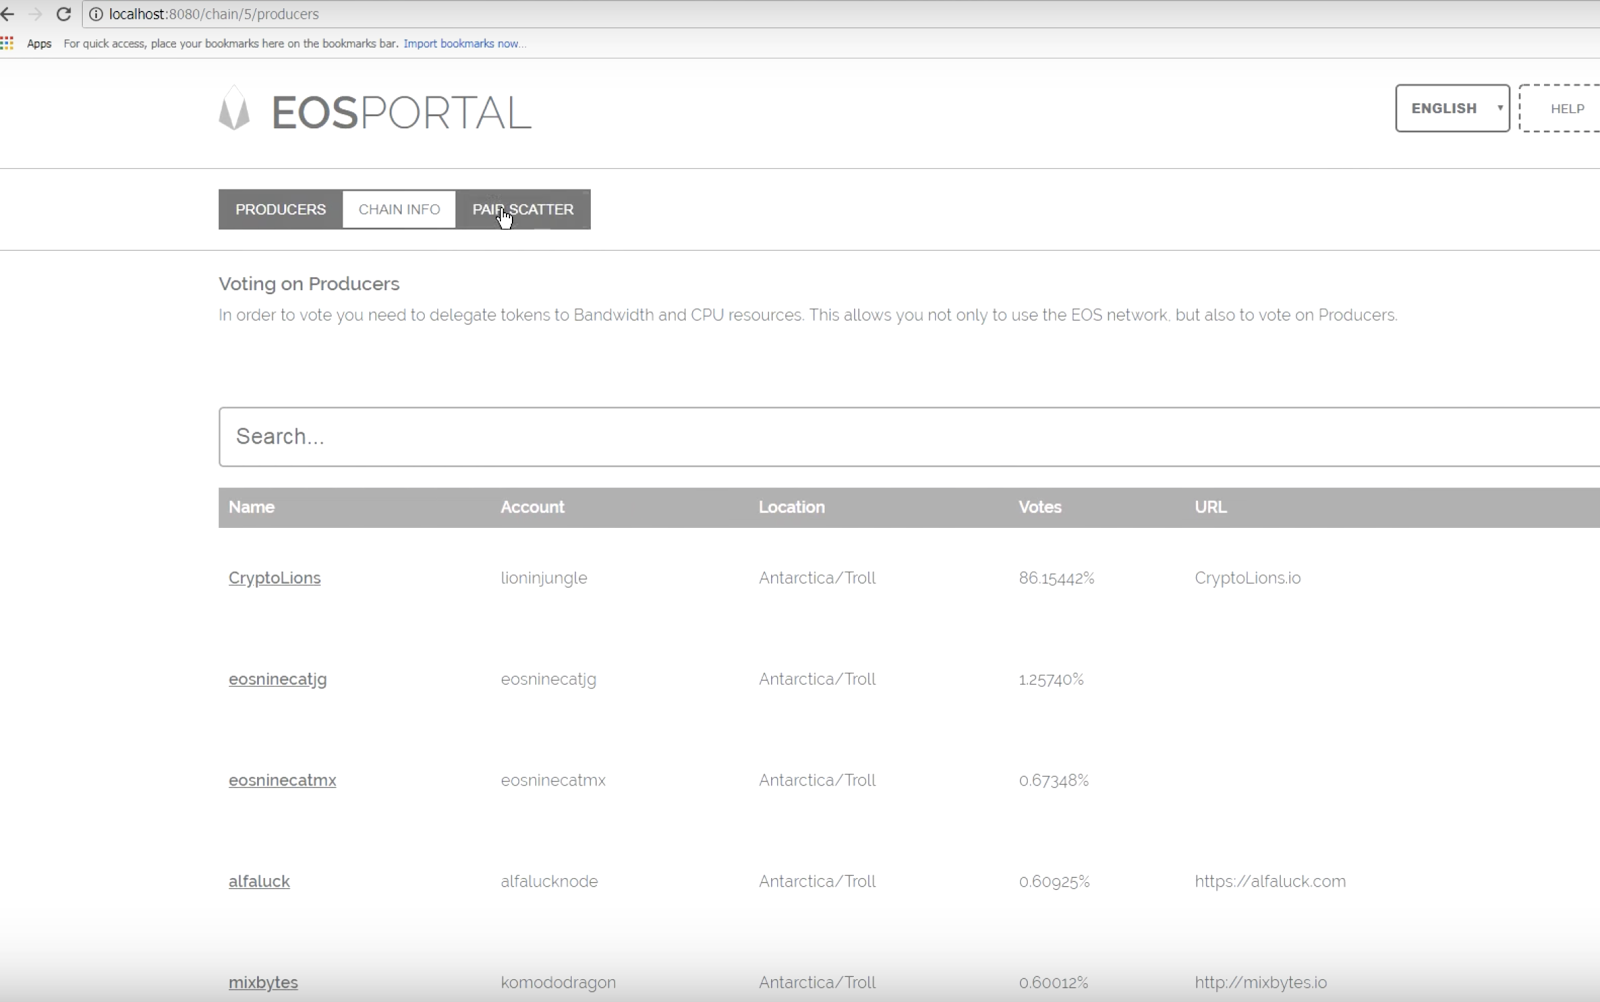Screen dimensions: 1600x1002
Task: Open the ENGLISH language dropdown
Action: tap(1452, 108)
